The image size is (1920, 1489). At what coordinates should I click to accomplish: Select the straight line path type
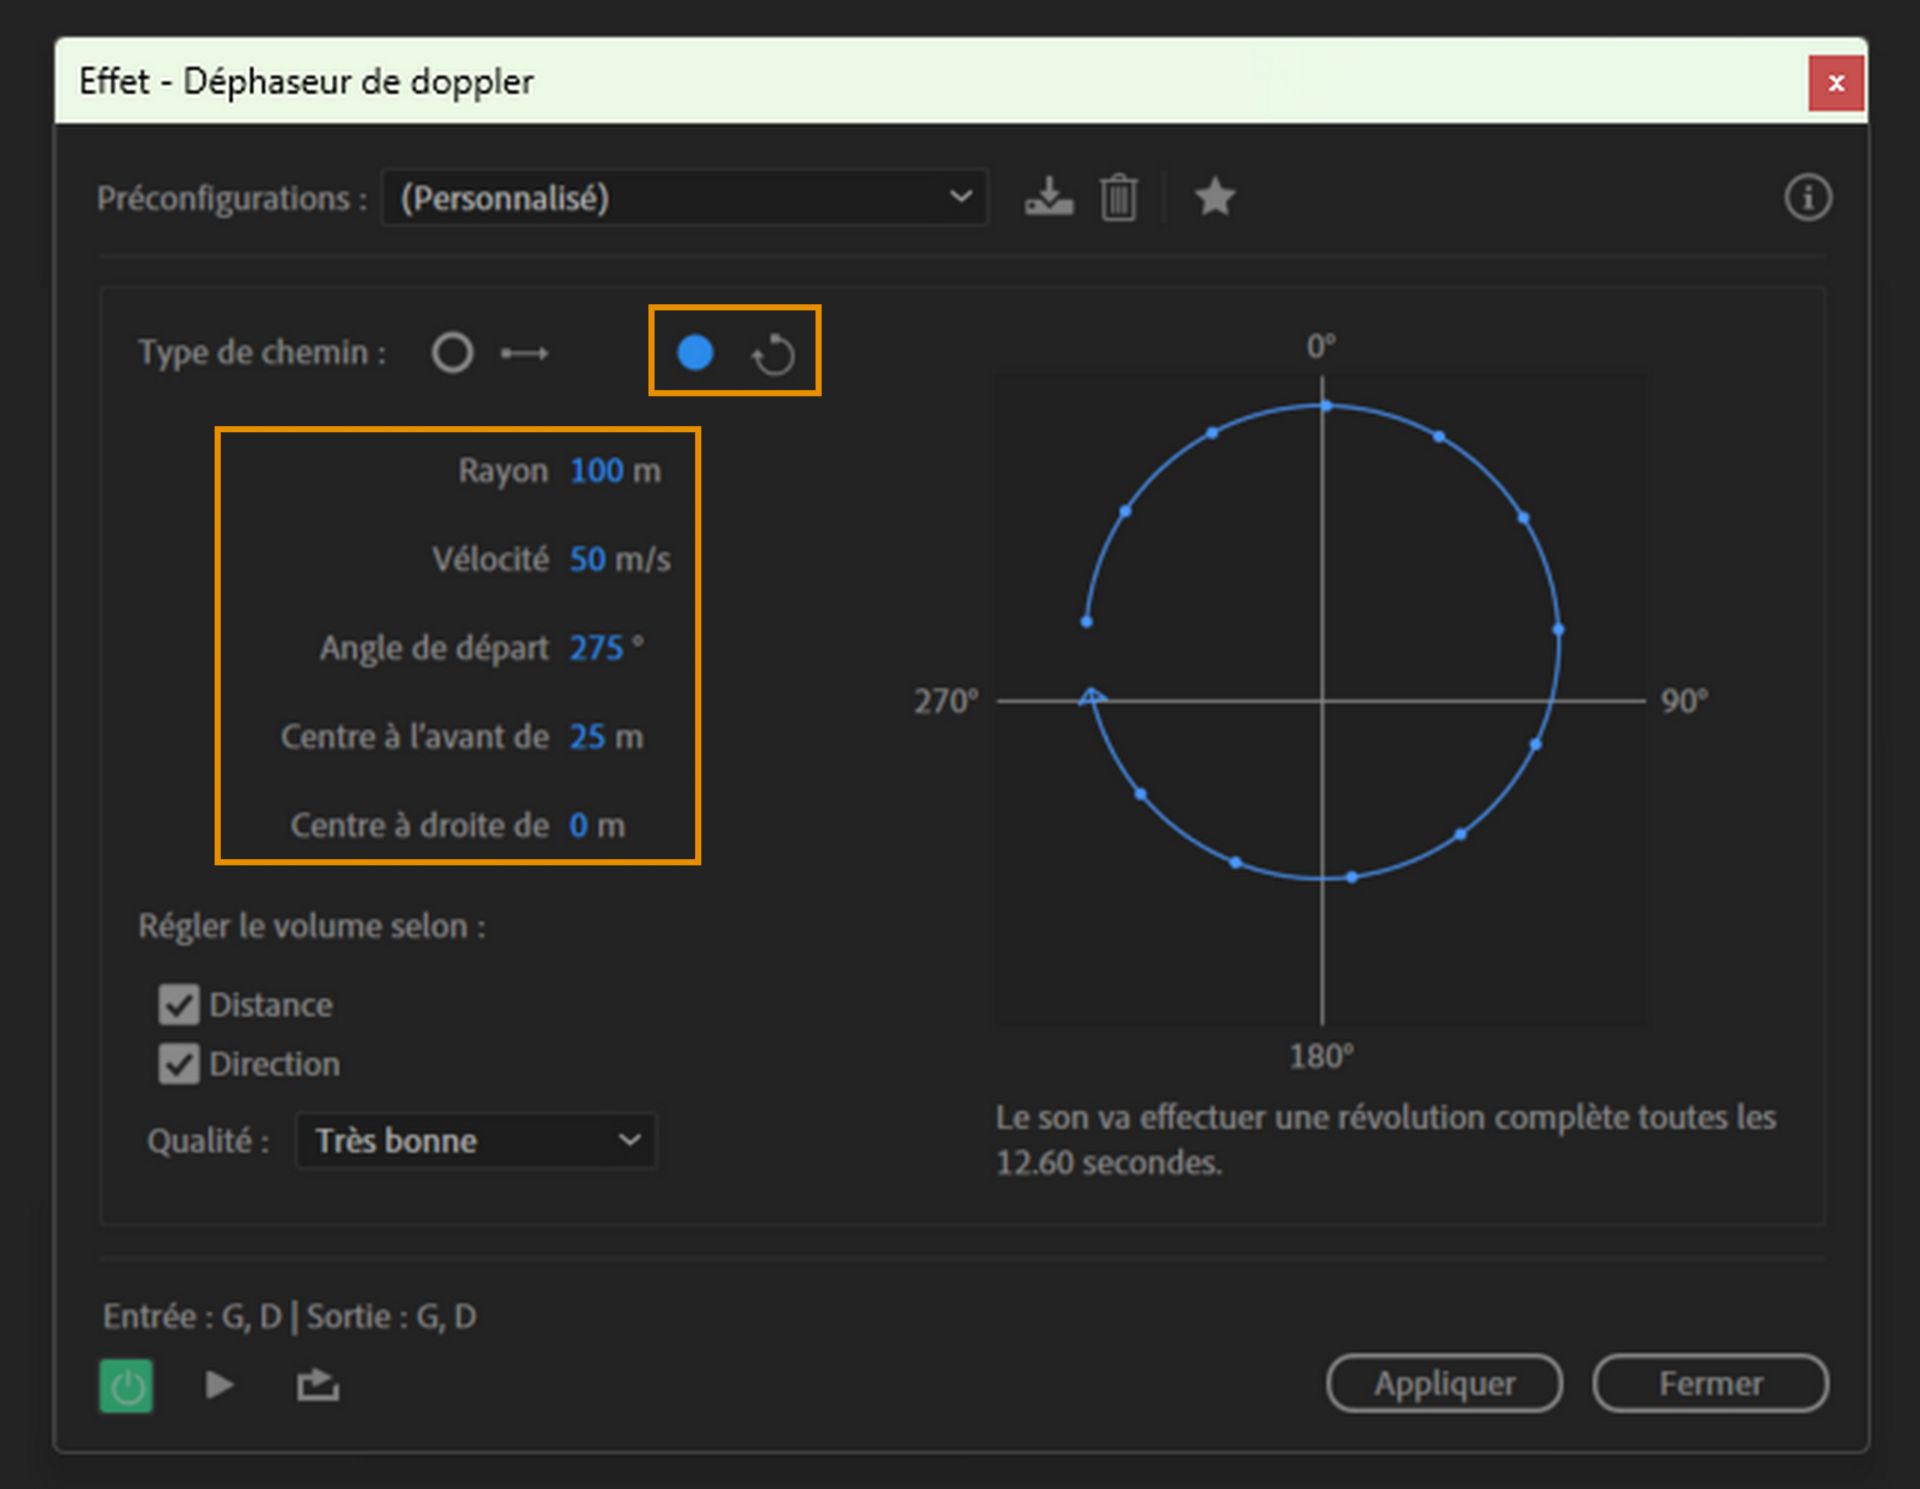click(452, 353)
